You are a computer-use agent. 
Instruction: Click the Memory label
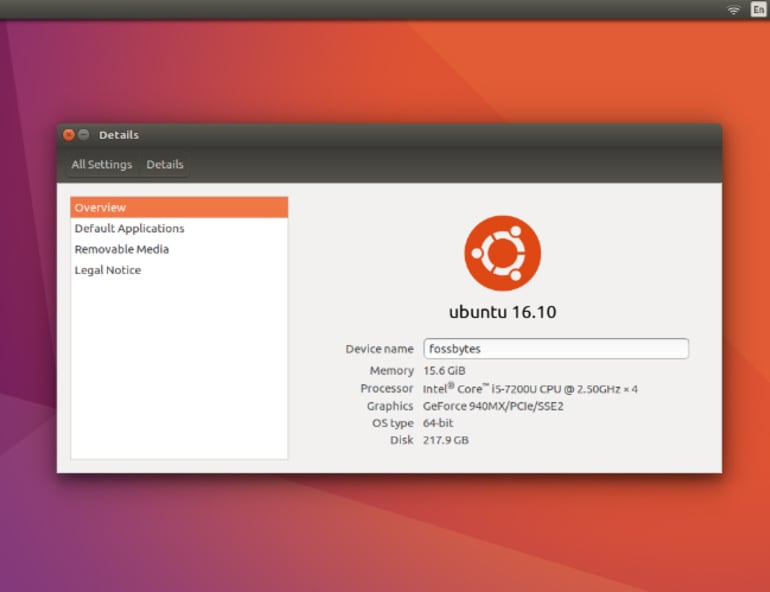392,371
